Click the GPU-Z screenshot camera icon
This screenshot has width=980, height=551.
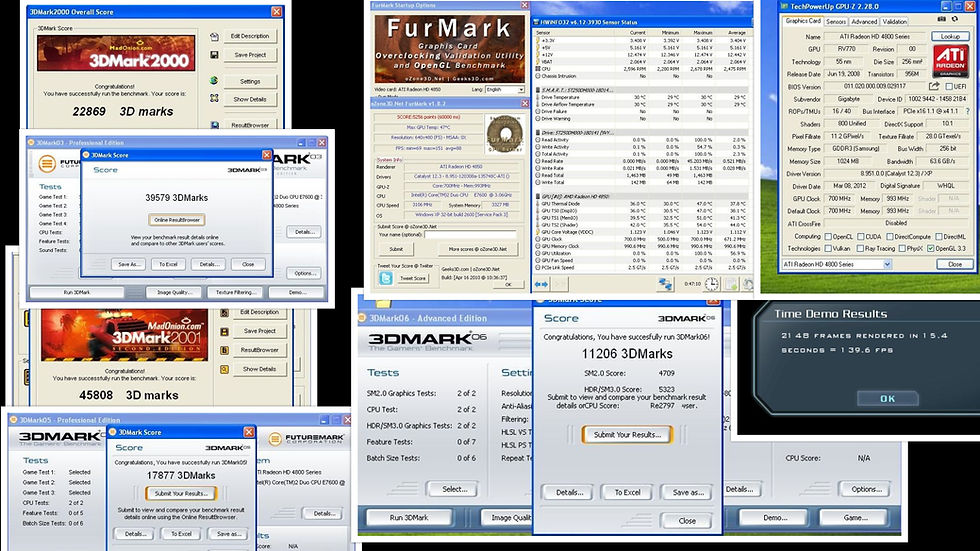pyautogui.click(x=942, y=19)
